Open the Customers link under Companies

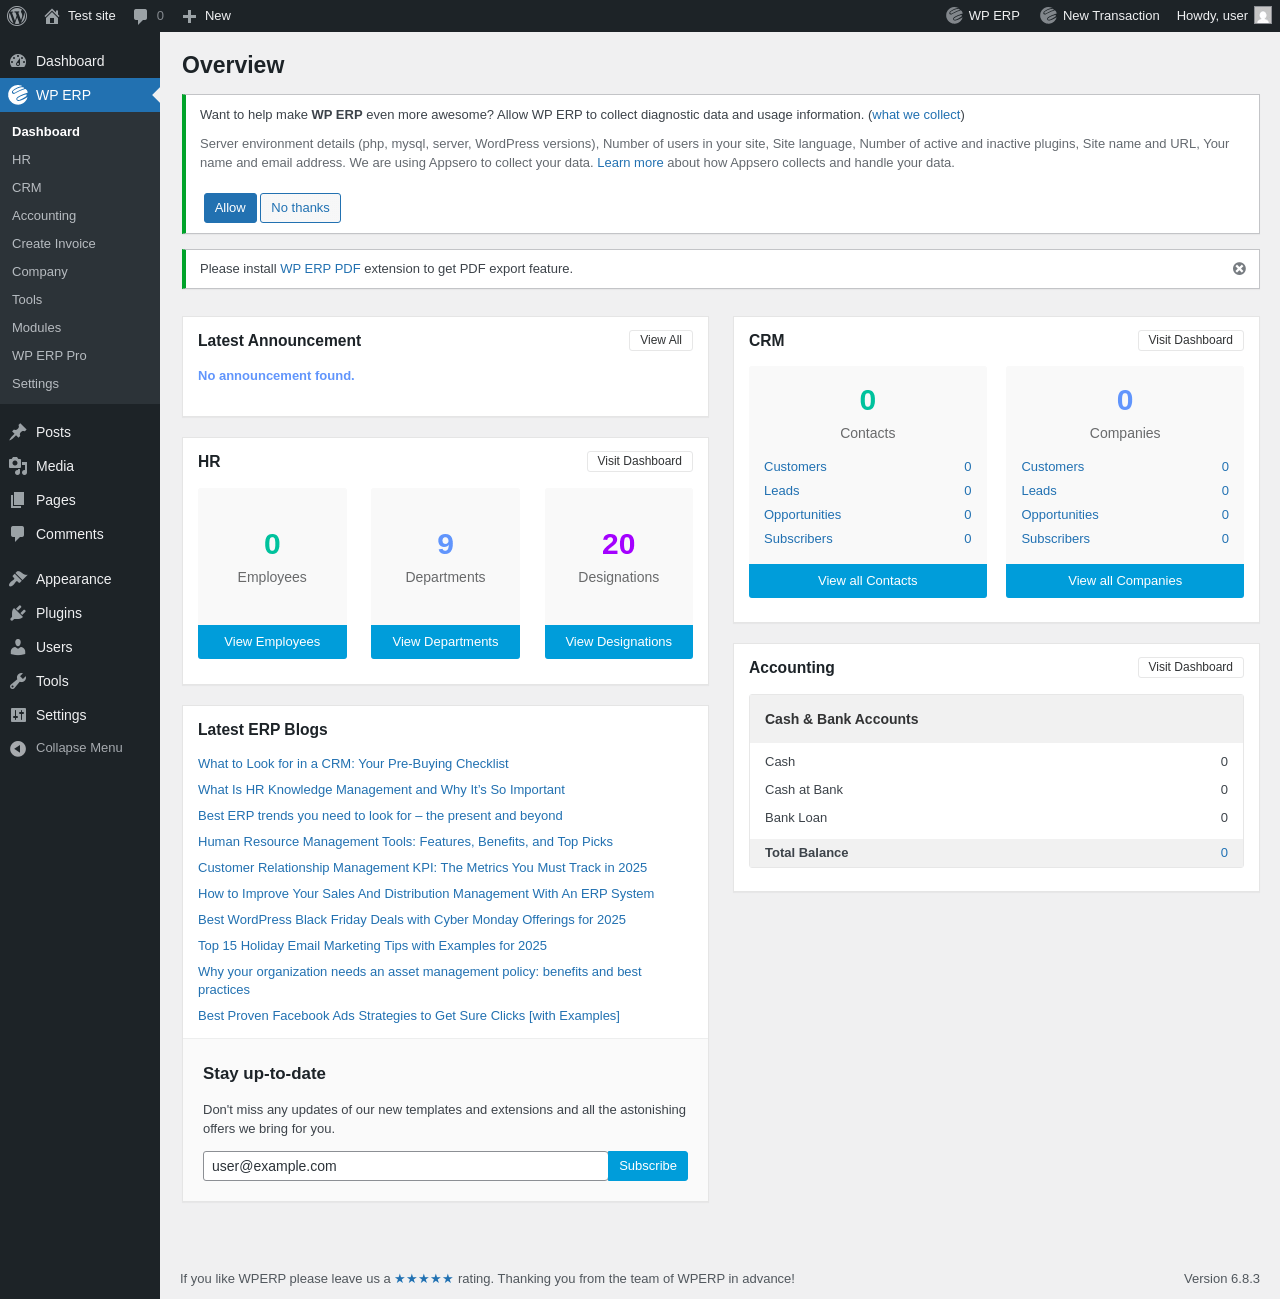pos(1053,467)
